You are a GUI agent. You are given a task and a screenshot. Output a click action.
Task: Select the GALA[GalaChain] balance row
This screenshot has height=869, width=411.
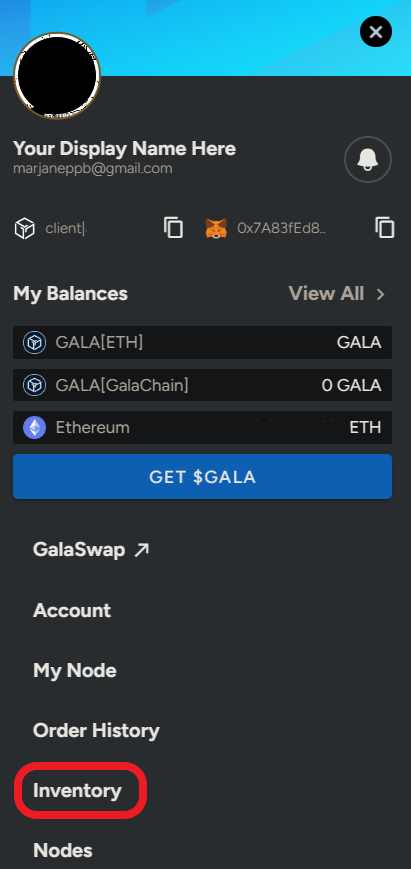(202, 385)
